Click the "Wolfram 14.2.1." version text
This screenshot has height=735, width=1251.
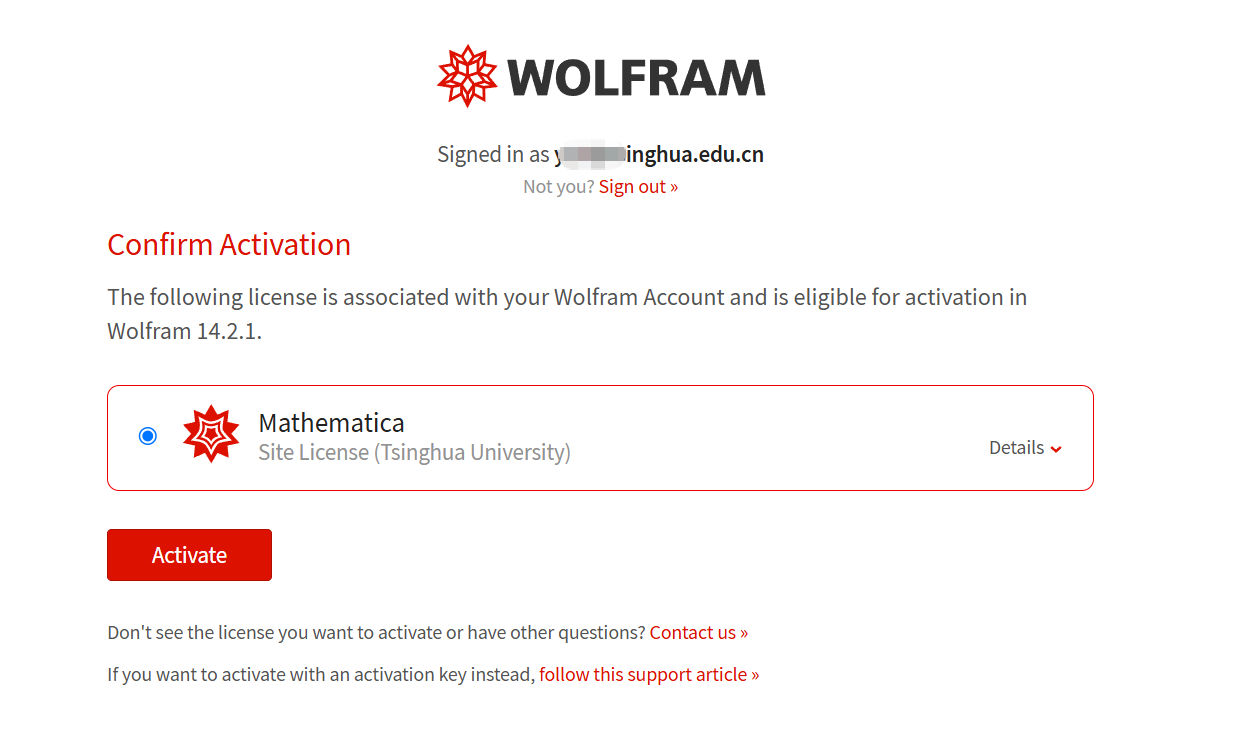[184, 331]
